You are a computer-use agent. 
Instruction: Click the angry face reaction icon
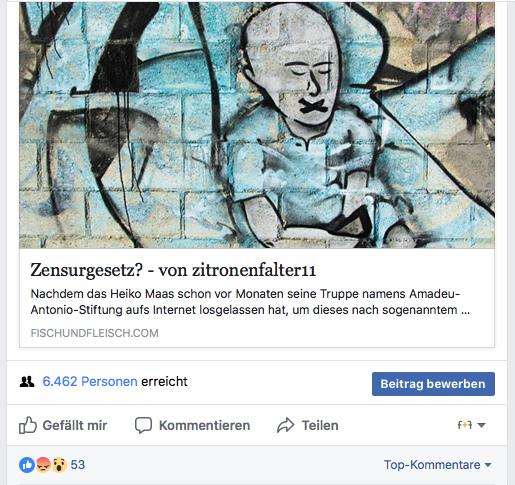point(43,465)
